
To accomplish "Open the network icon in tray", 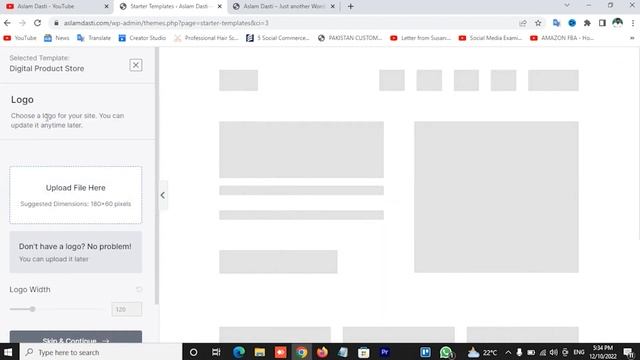I will 542,352.
